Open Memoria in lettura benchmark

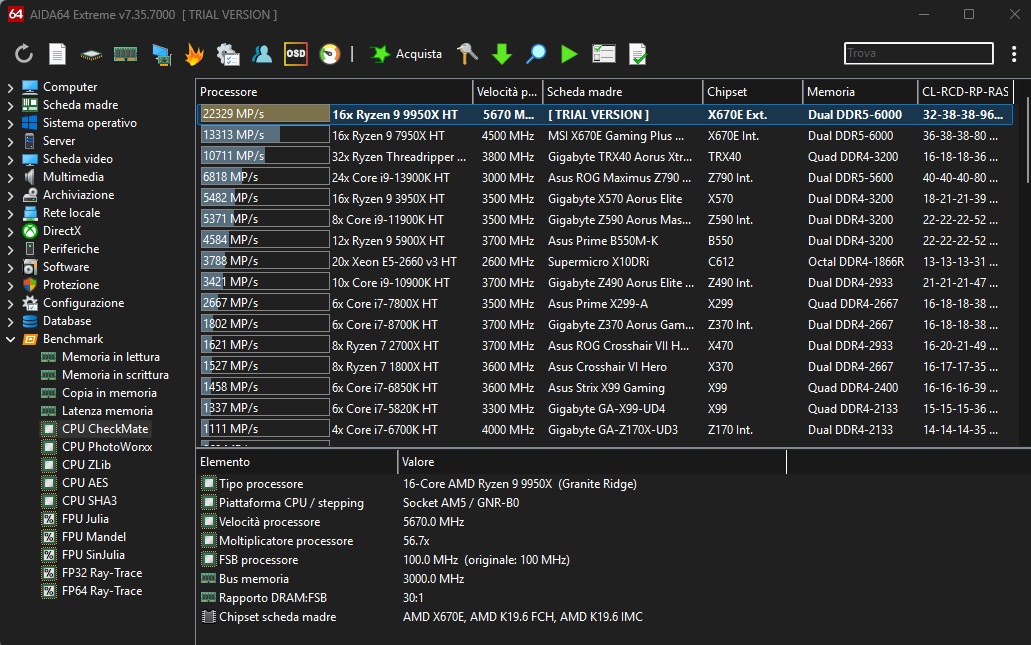[110, 357]
